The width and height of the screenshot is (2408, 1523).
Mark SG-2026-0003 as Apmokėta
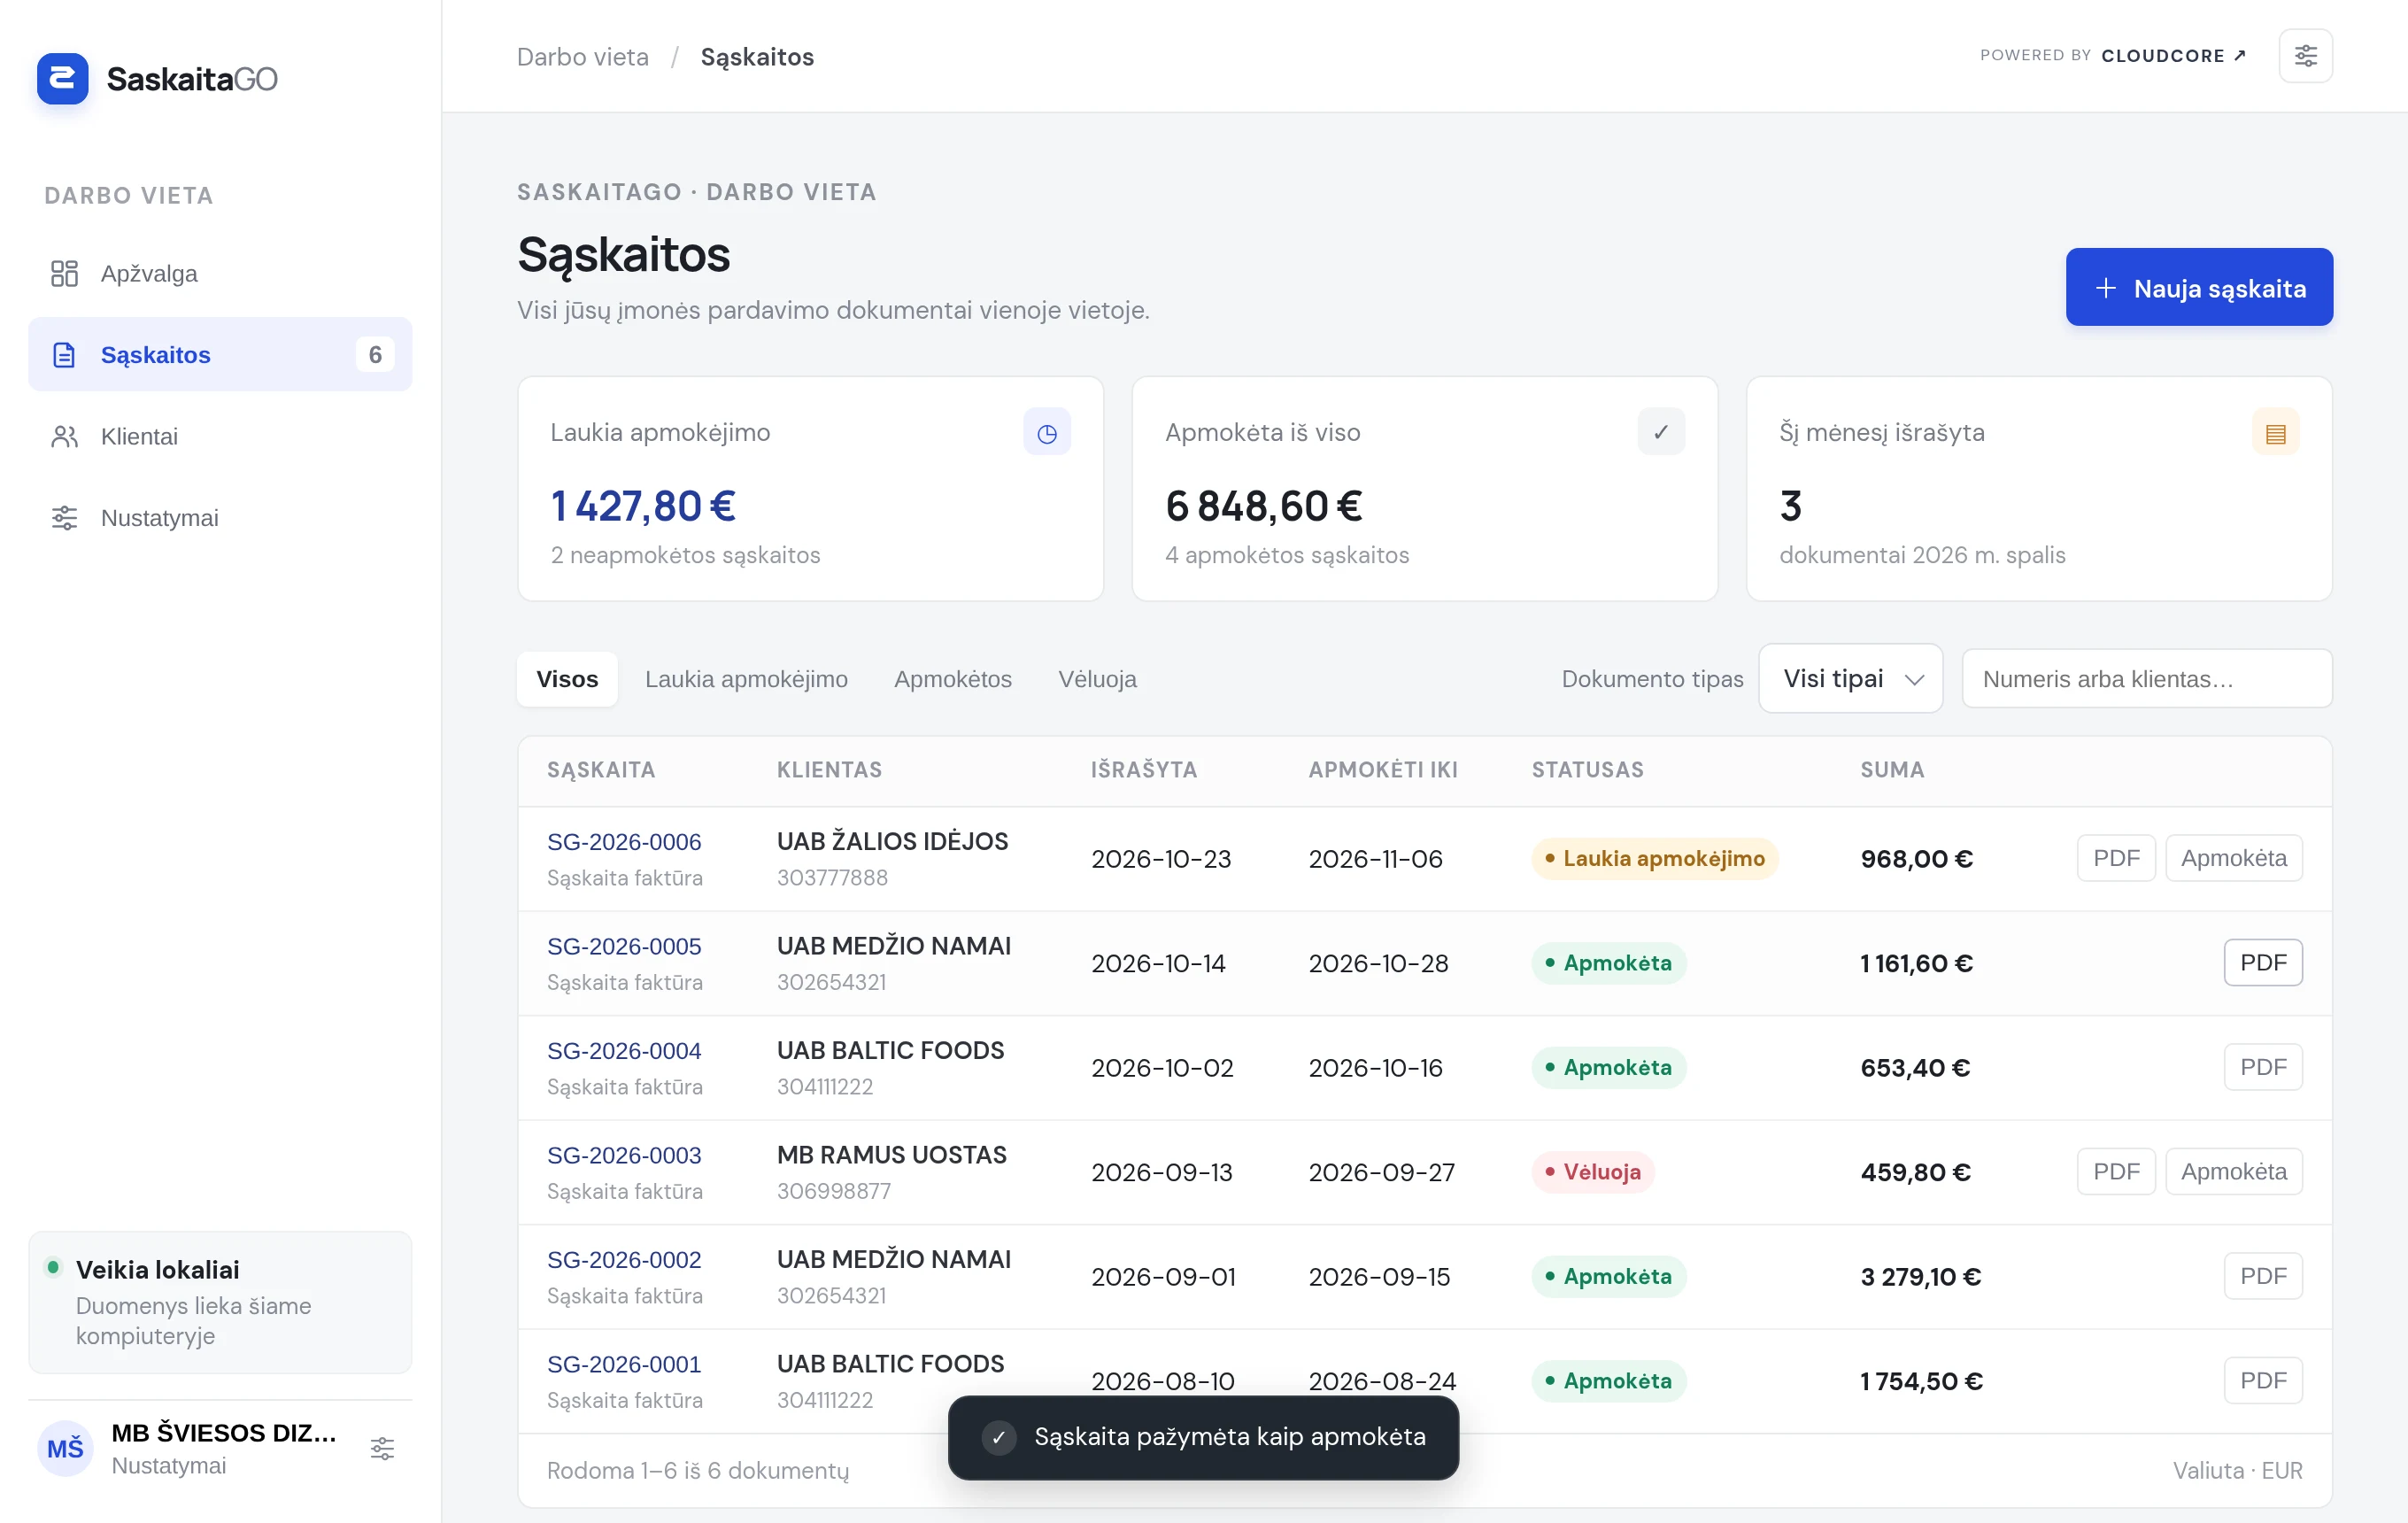click(2233, 1171)
